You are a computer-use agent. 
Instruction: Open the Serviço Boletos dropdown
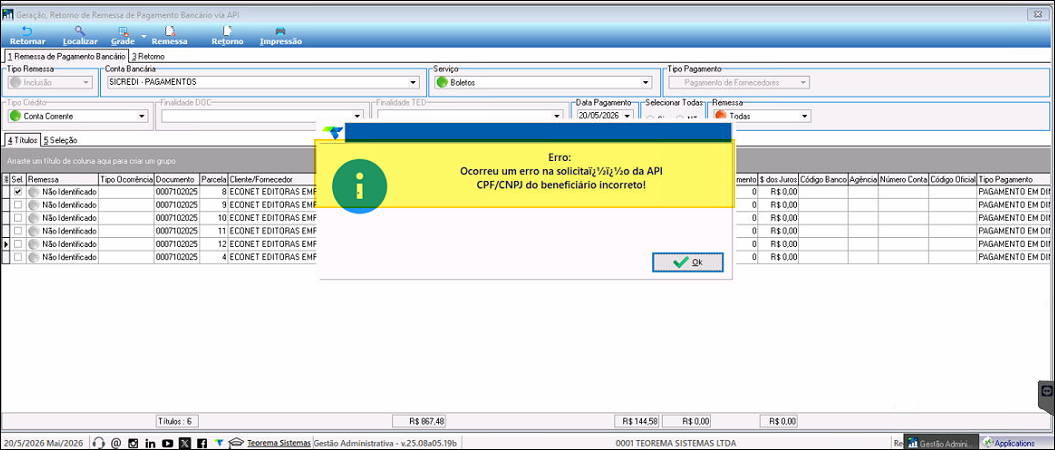coord(646,82)
